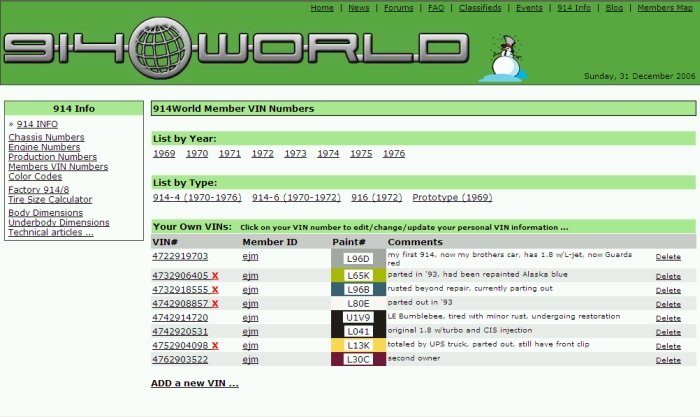Click the L041 paint swatch
This screenshot has height=417, width=700.
coord(358,331)
